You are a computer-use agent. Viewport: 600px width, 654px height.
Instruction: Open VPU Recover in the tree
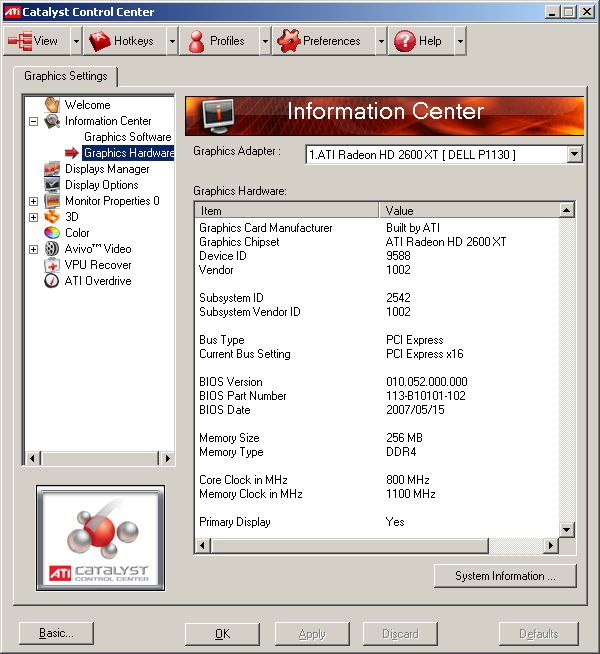[x=98, y=265]
